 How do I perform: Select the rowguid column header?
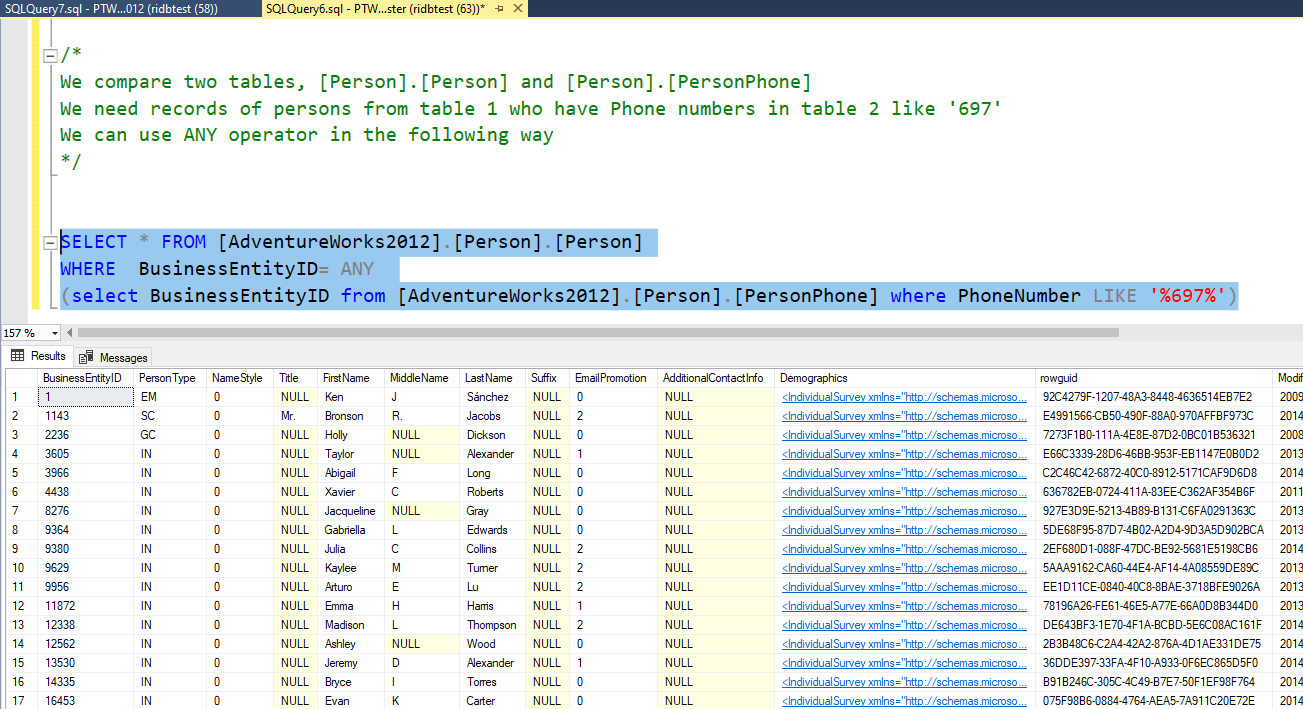coord(1155,378)
